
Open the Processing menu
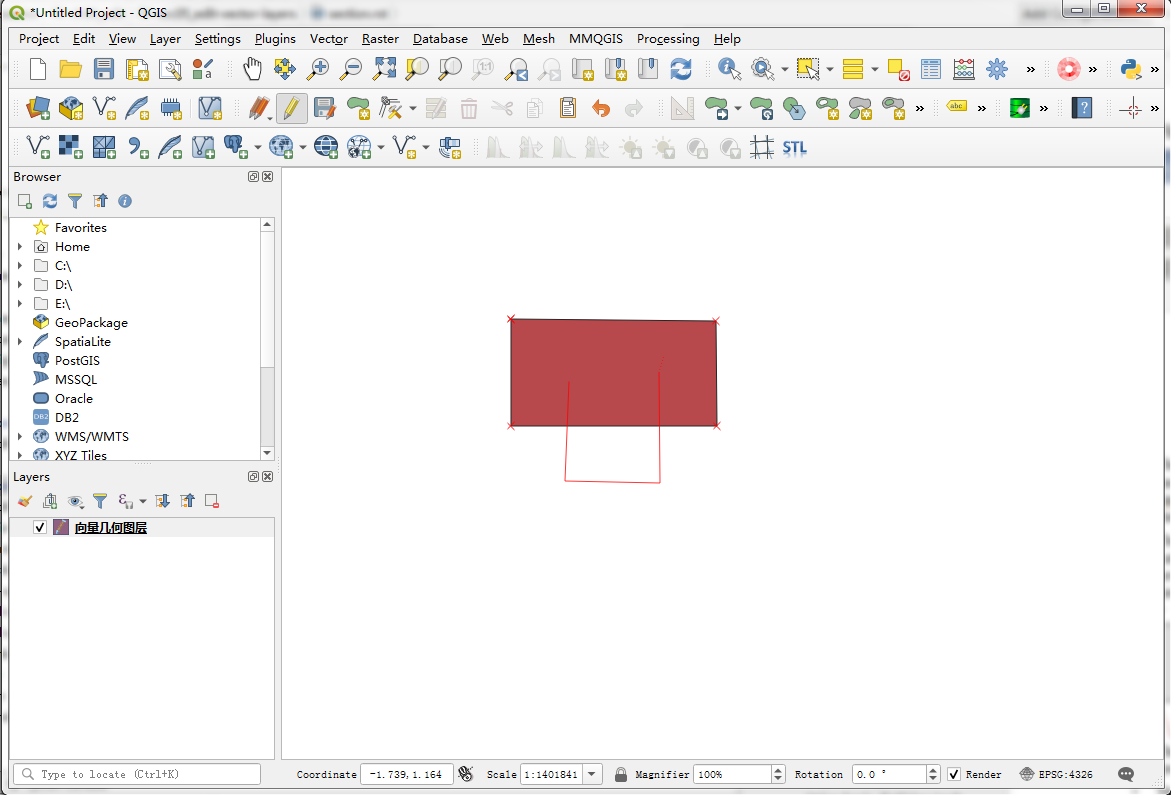[x=668, y=39]
